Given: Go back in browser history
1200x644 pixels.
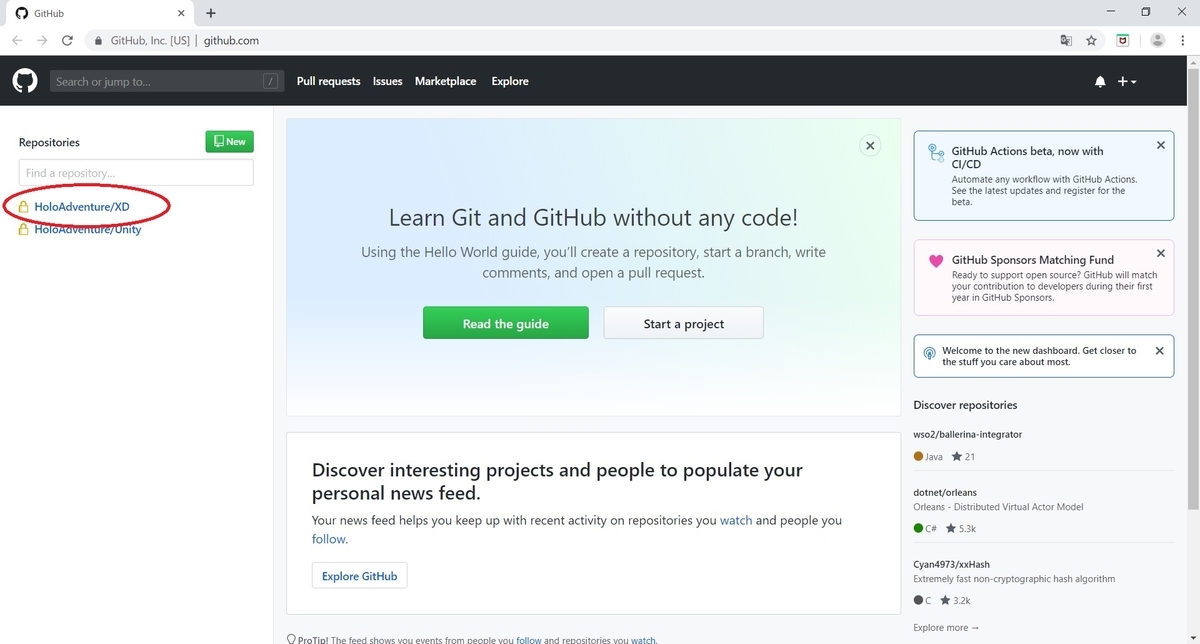Looking at the screenshot, I should pos(17,41).
